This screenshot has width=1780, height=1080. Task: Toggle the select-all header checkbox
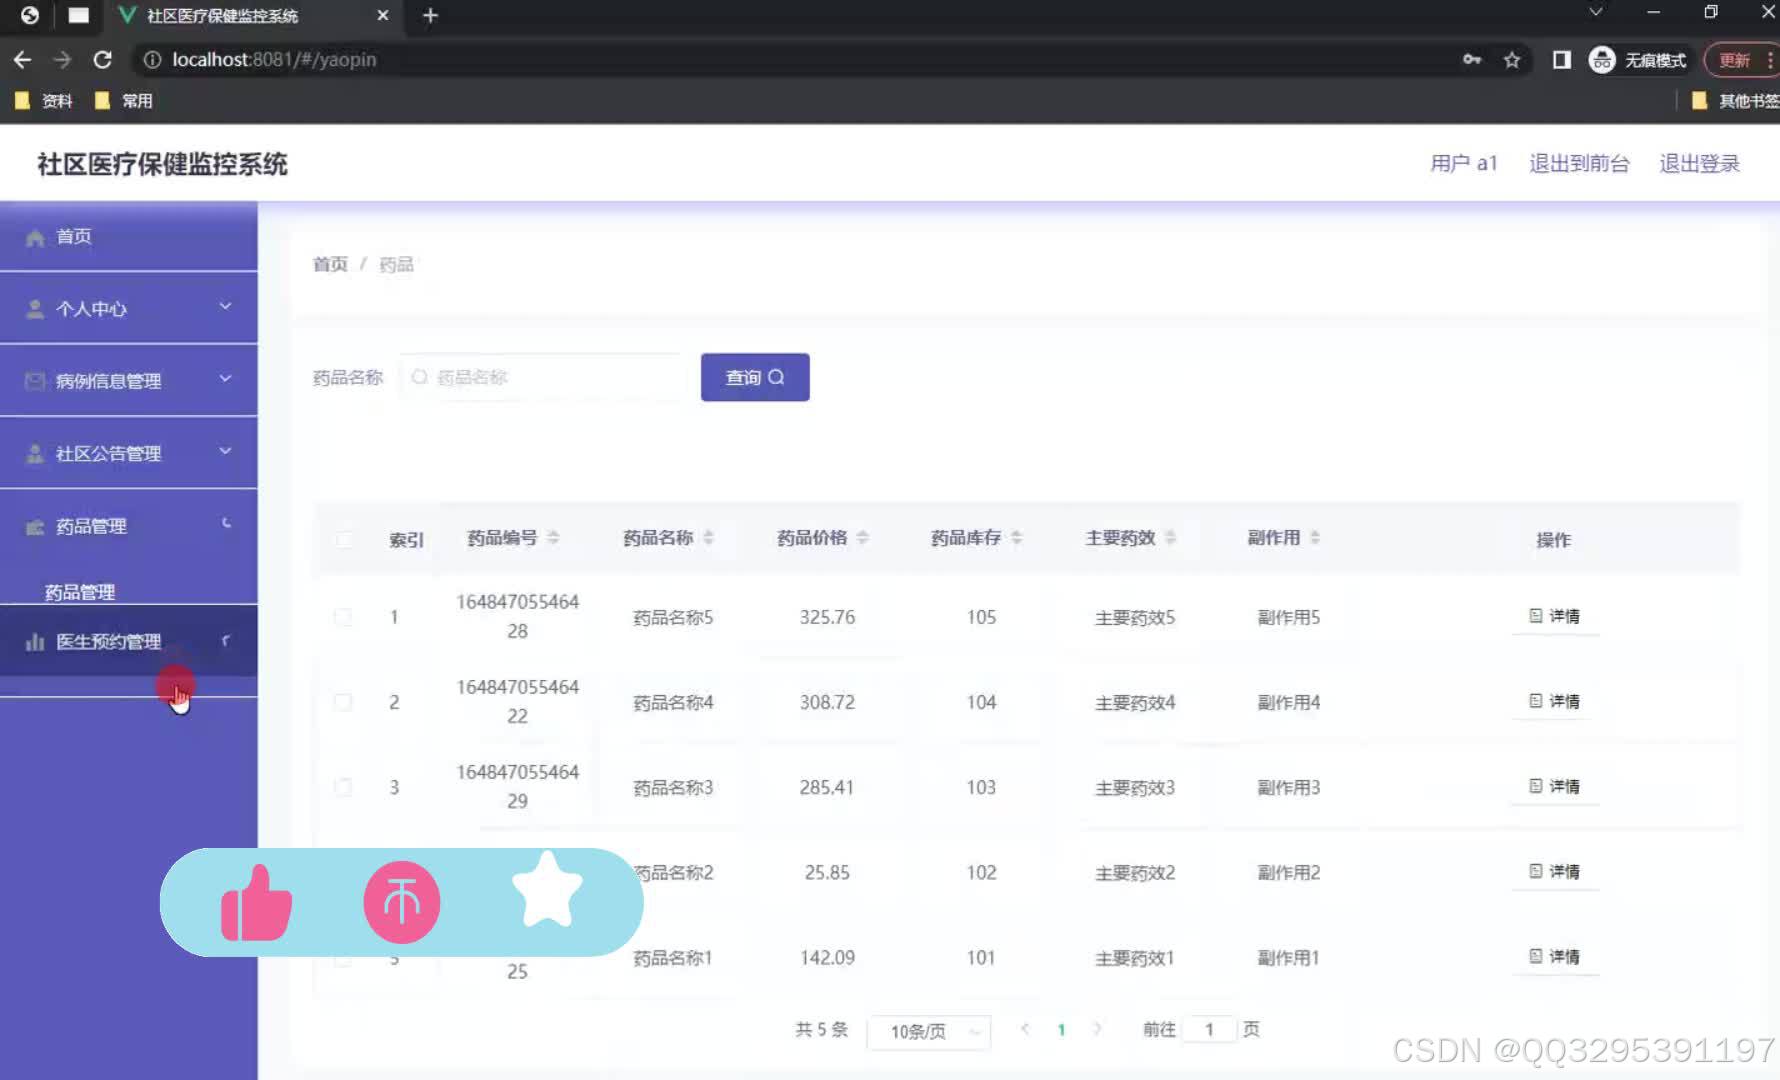[343, 540]
